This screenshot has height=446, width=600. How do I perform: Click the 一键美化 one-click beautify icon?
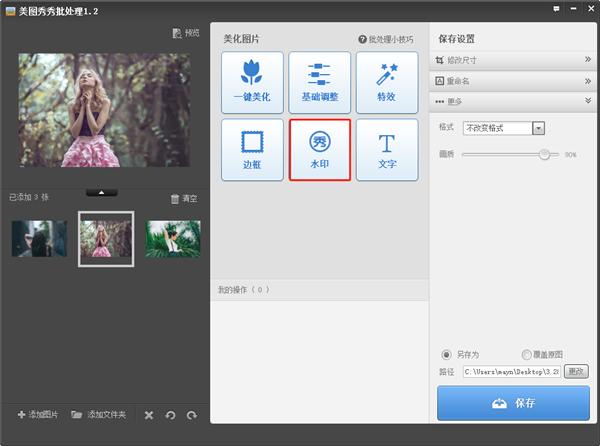coord(251,82)
